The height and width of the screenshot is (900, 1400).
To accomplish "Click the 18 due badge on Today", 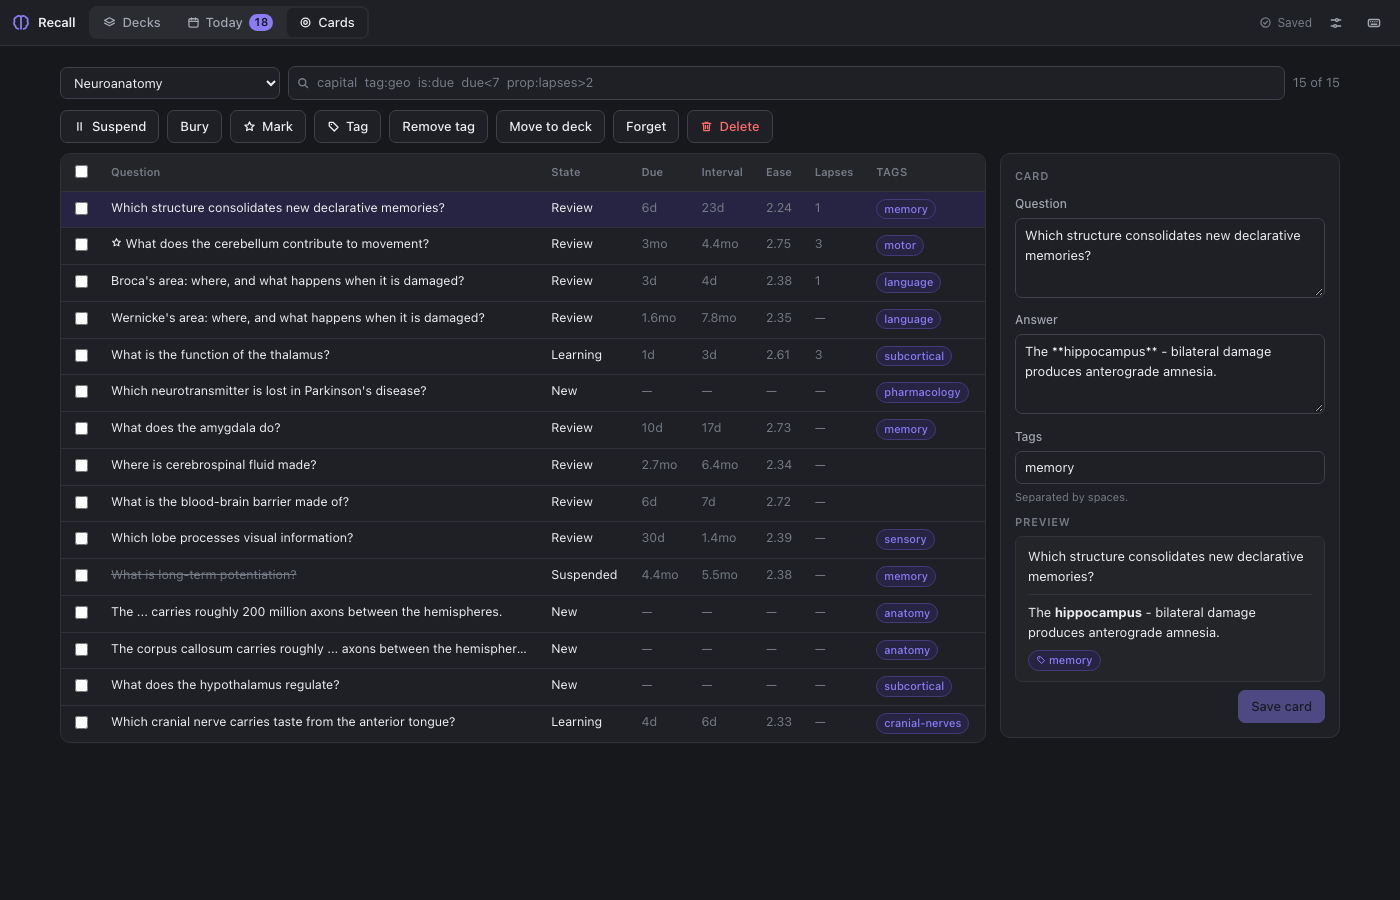I will pyautogui.click(x=261, y=22).
